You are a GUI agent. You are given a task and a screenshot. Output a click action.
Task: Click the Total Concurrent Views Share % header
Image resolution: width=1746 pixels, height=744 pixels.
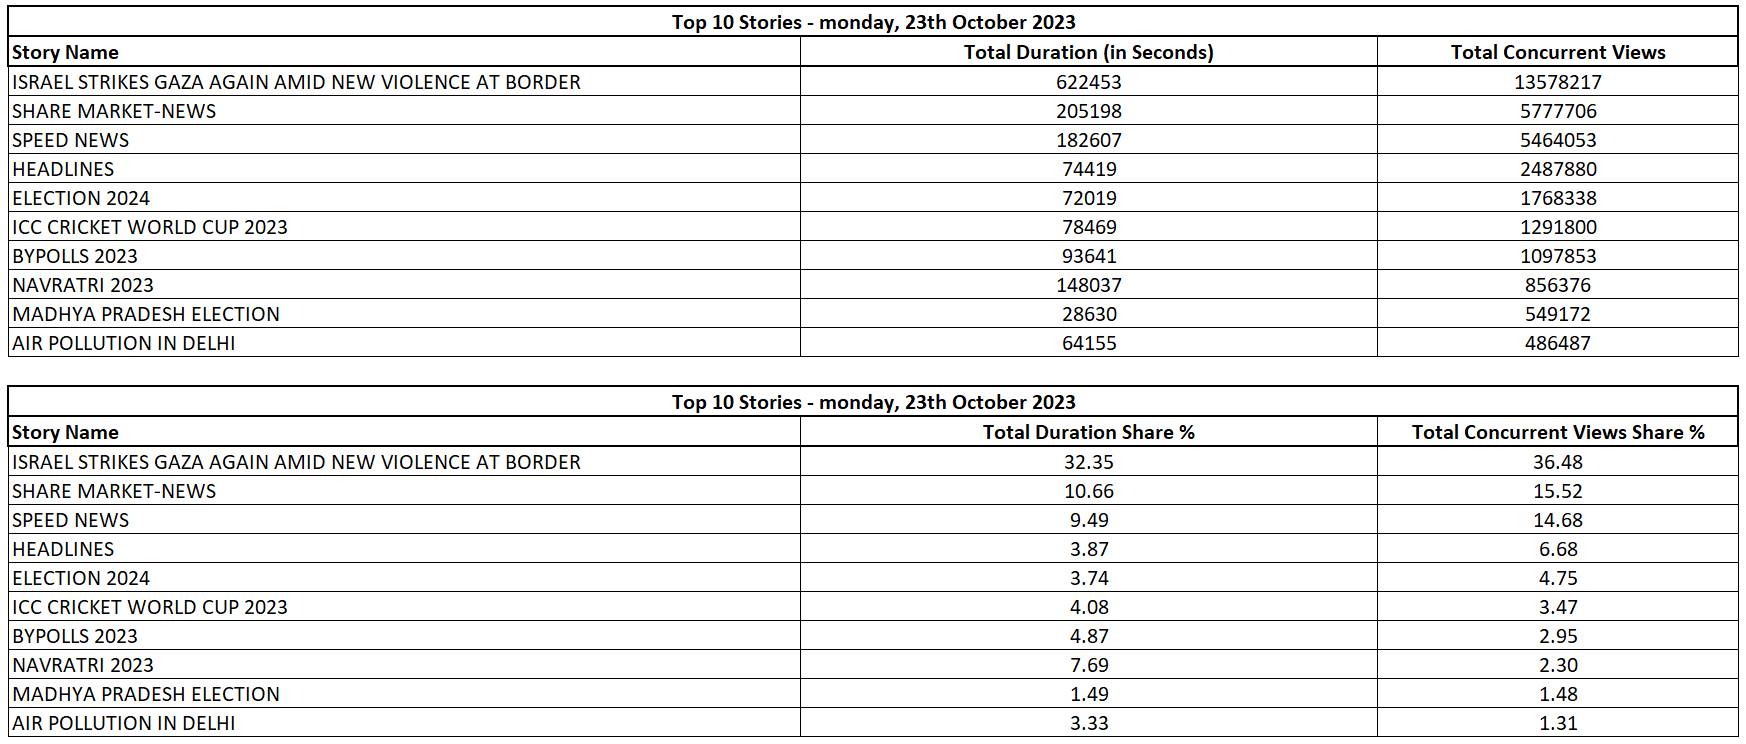[1557, 432]
